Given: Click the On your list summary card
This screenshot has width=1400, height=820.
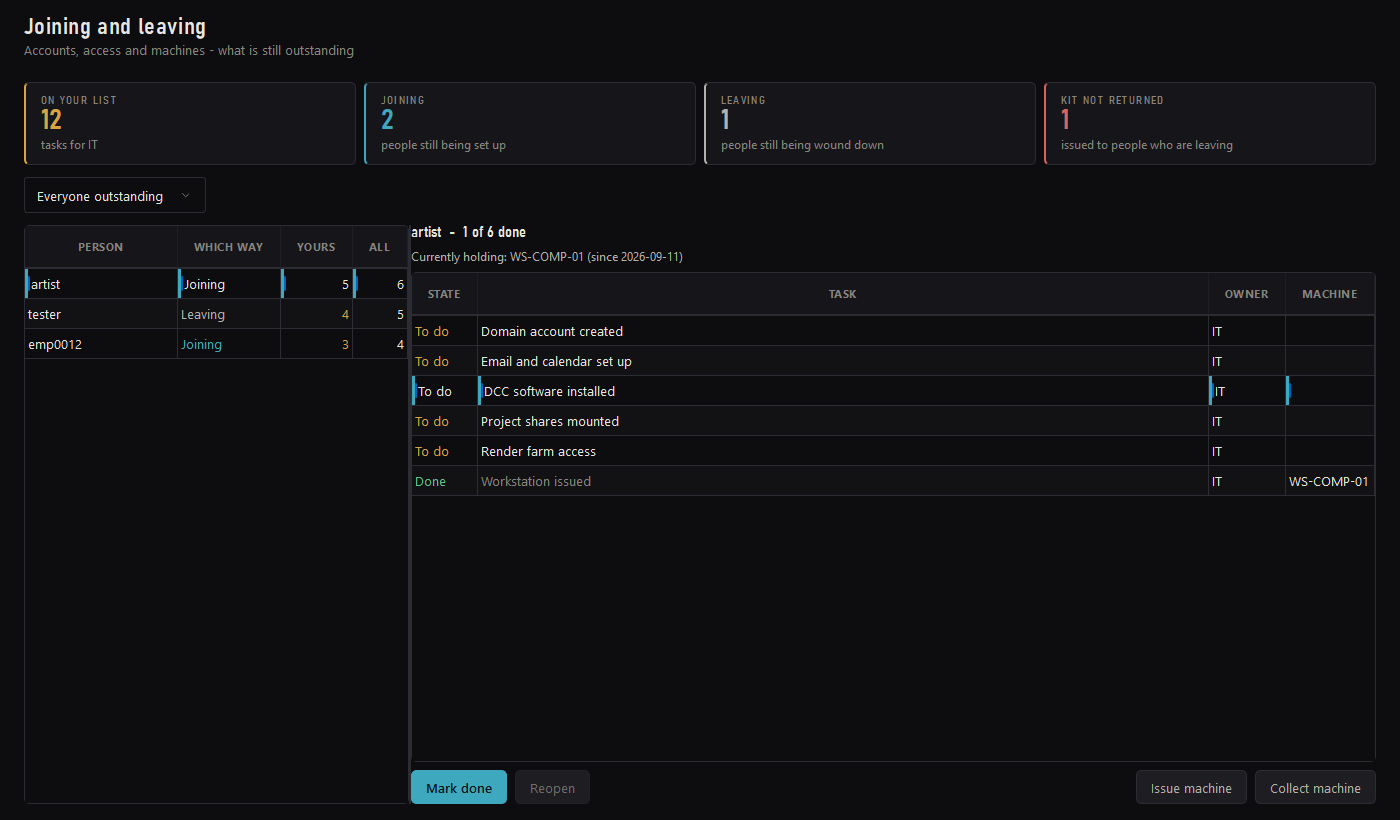Looking at the screenshot, I should coord(190,123).
